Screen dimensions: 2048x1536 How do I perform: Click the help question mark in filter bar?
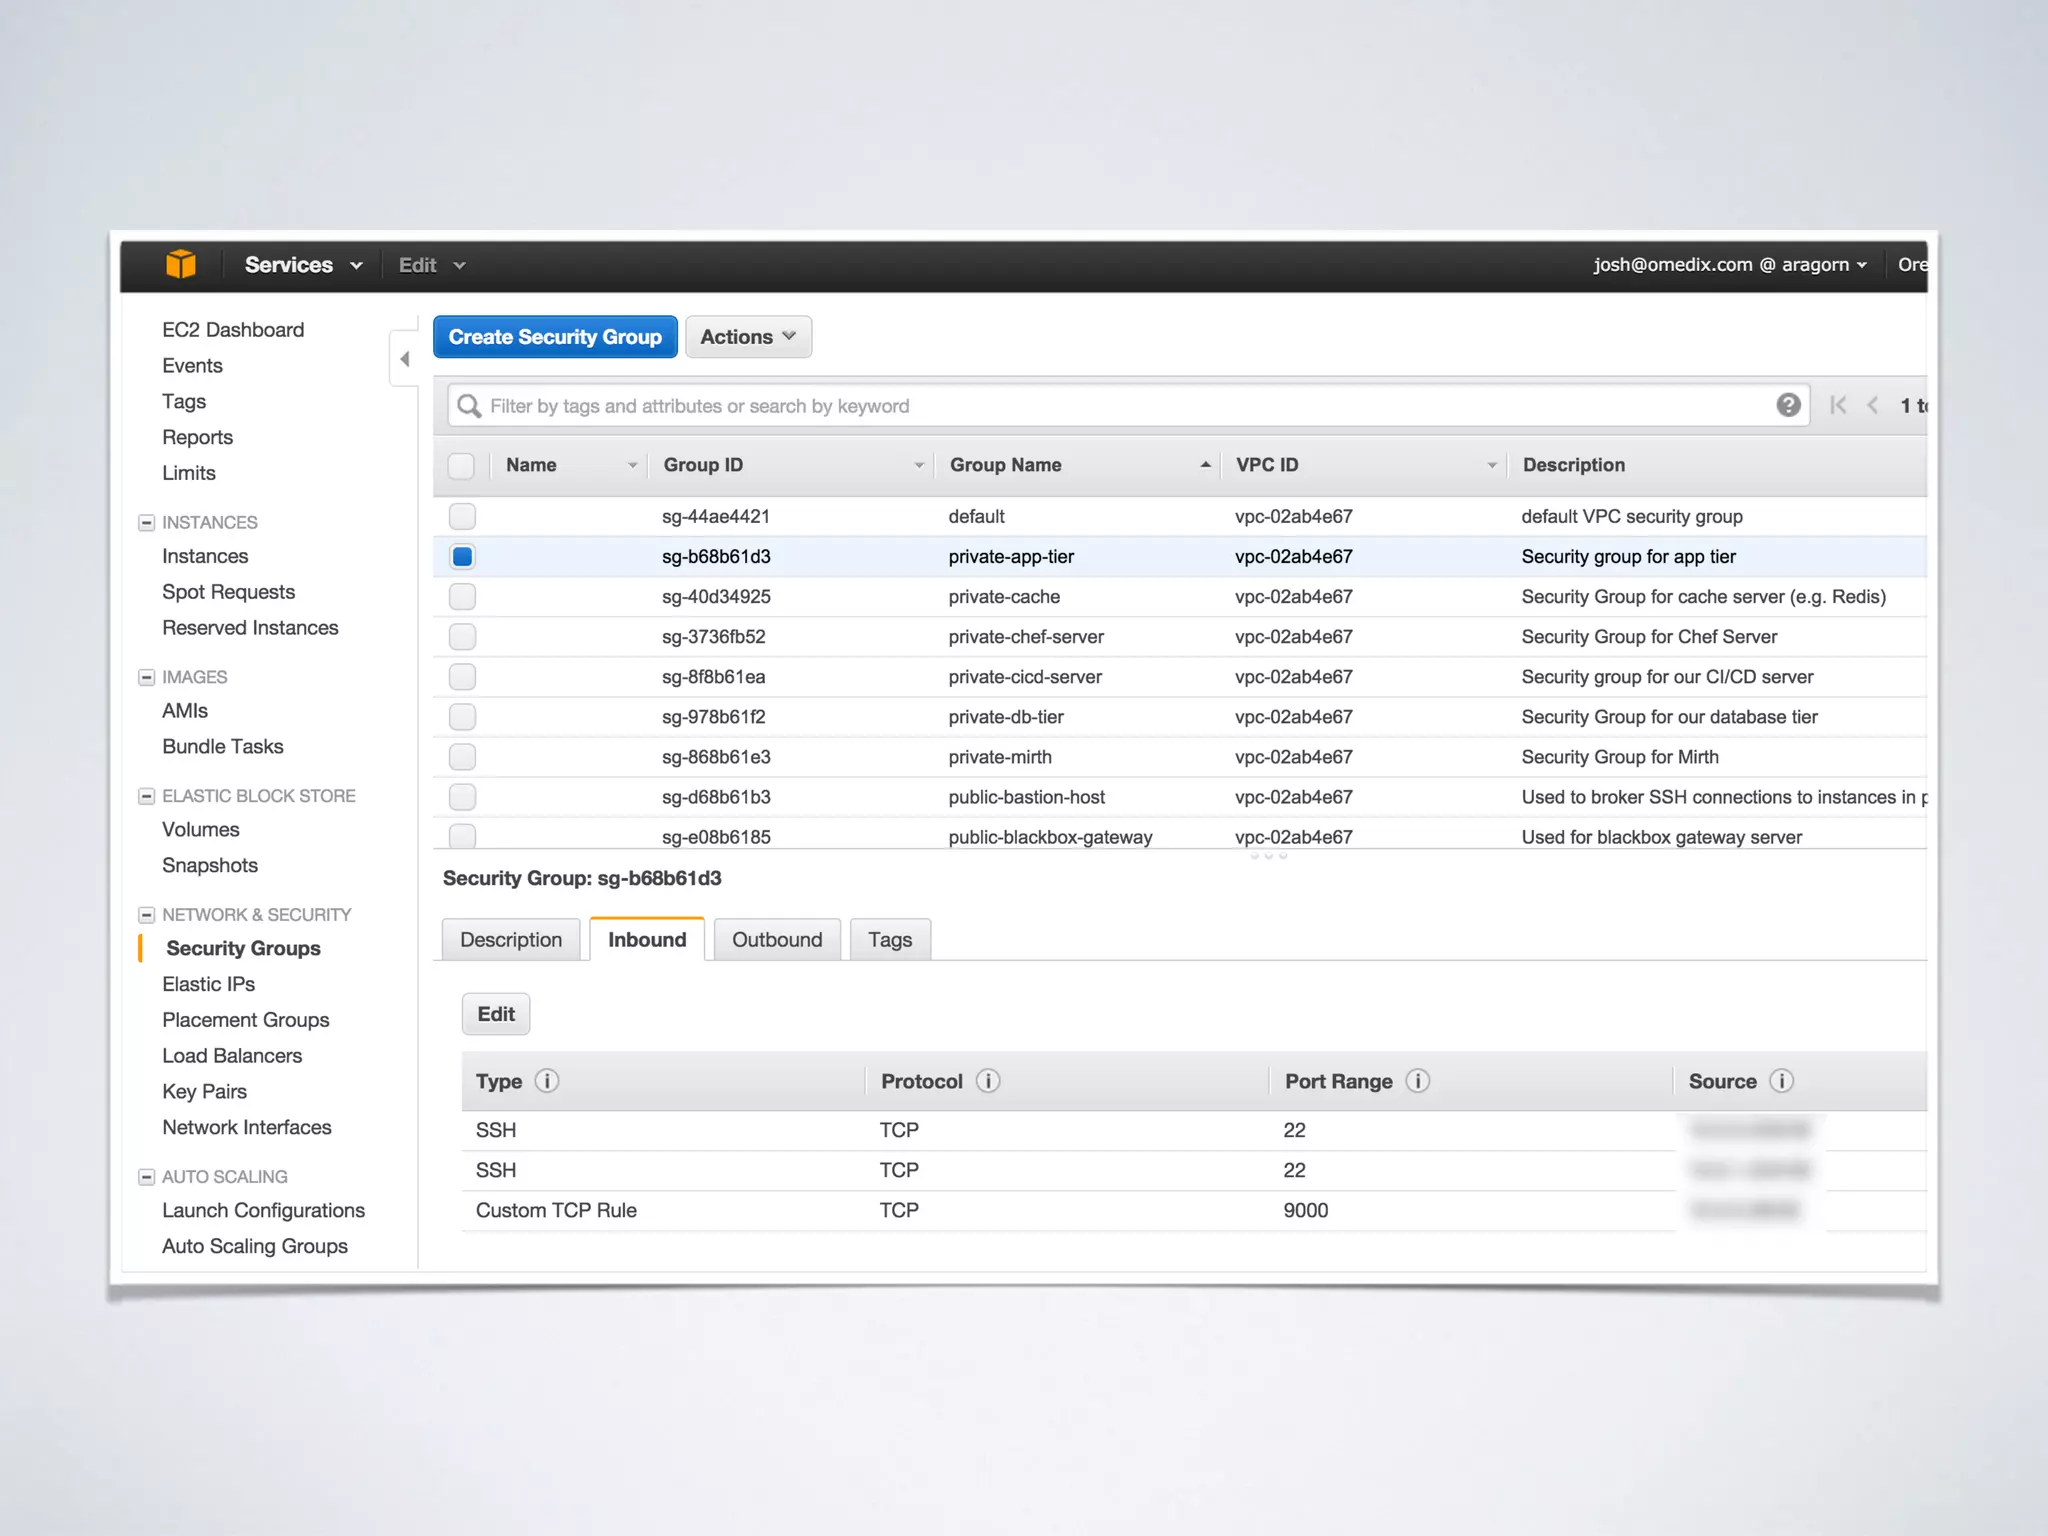click(x=1788, y=405)
